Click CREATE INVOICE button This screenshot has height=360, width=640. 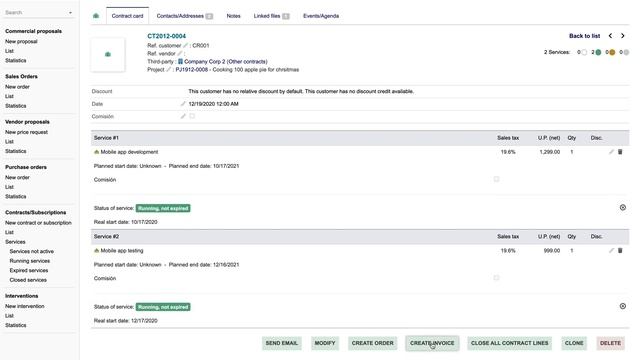pyautogui.click(x=432, y=343)
